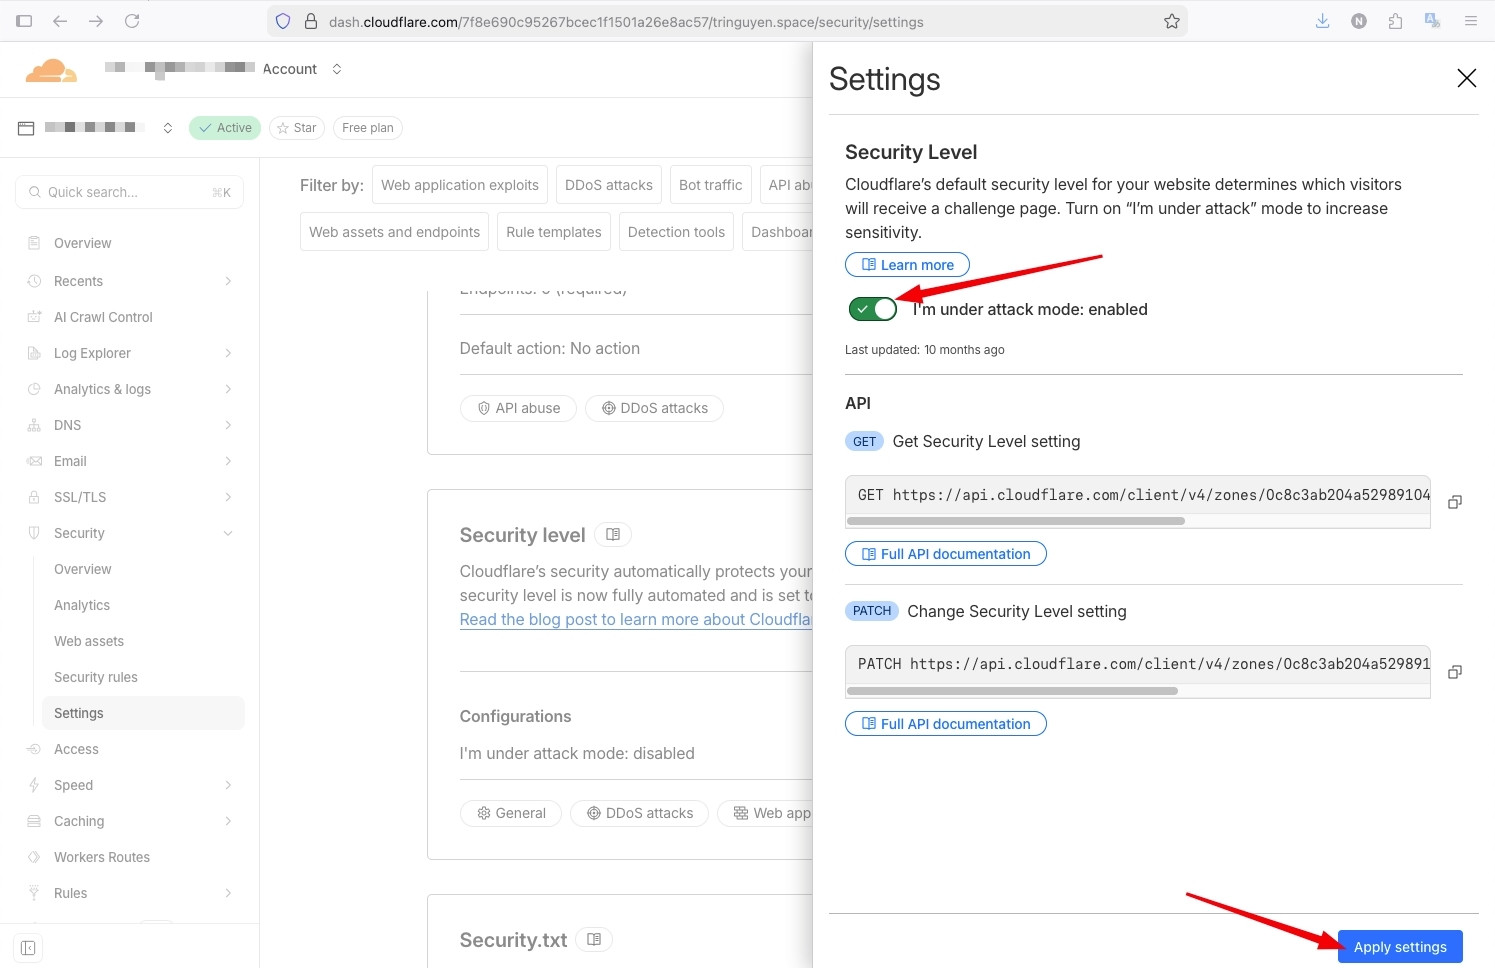Close the Settings side panel
1495x968 pixels.
click(x=1466, y=78)
